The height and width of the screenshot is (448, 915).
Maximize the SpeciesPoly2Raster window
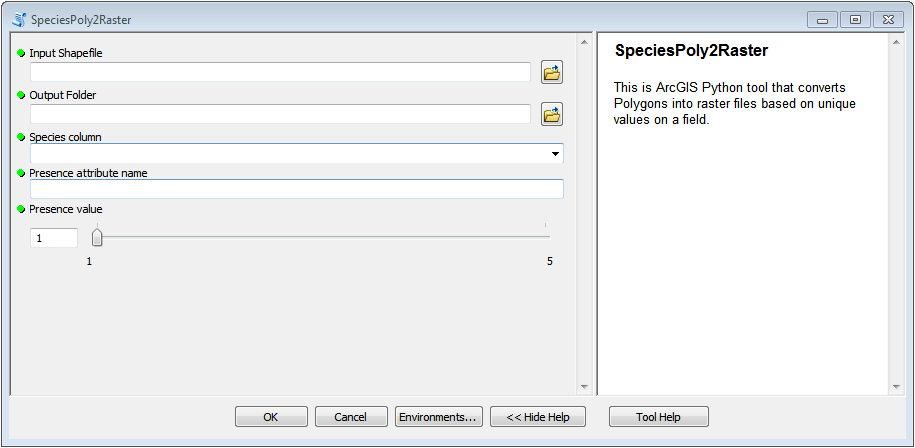[855, 20]
